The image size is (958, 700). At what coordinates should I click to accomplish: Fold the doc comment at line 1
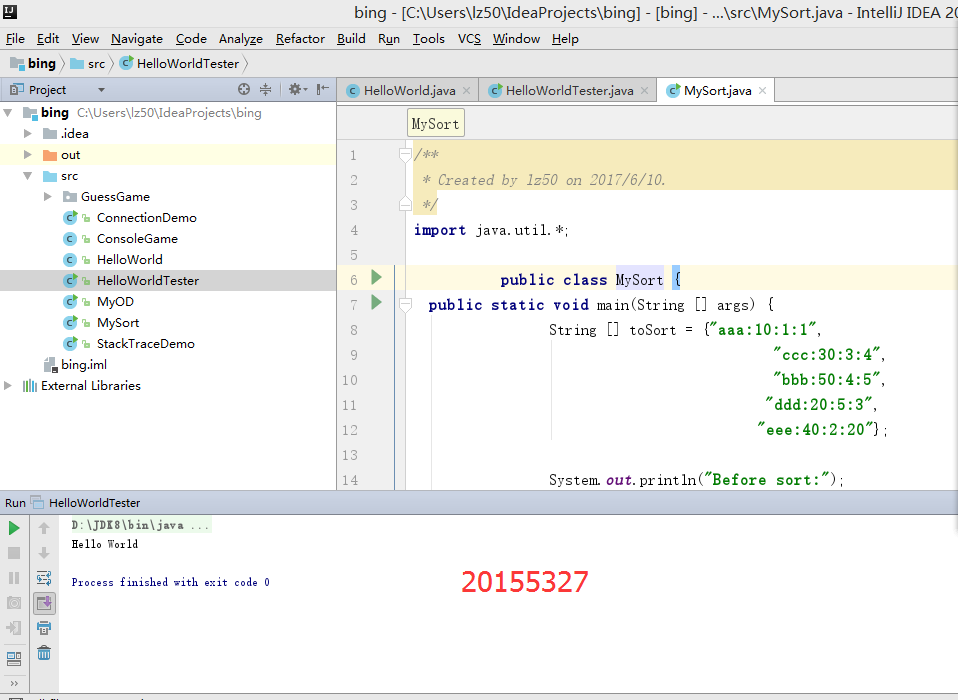pos(405,155)
